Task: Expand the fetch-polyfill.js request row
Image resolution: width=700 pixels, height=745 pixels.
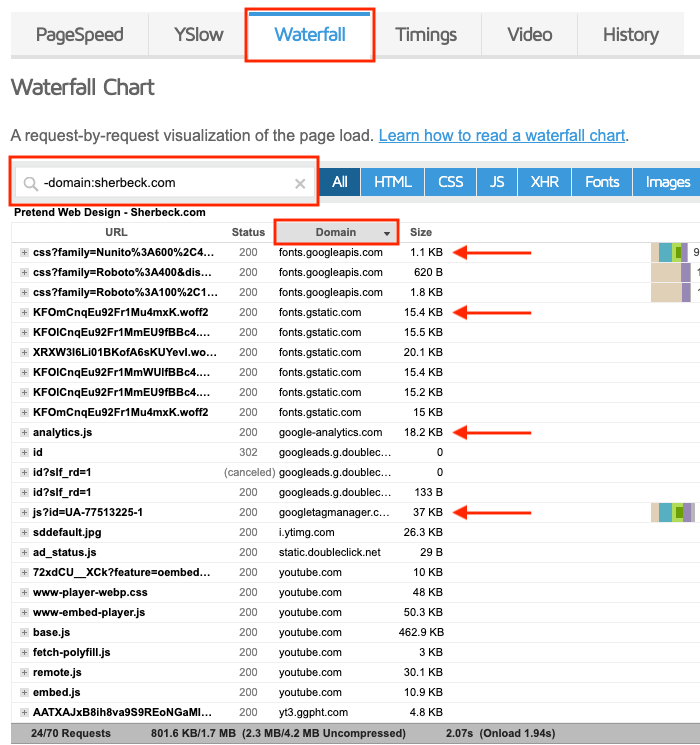Action: [x=24, y=652]
